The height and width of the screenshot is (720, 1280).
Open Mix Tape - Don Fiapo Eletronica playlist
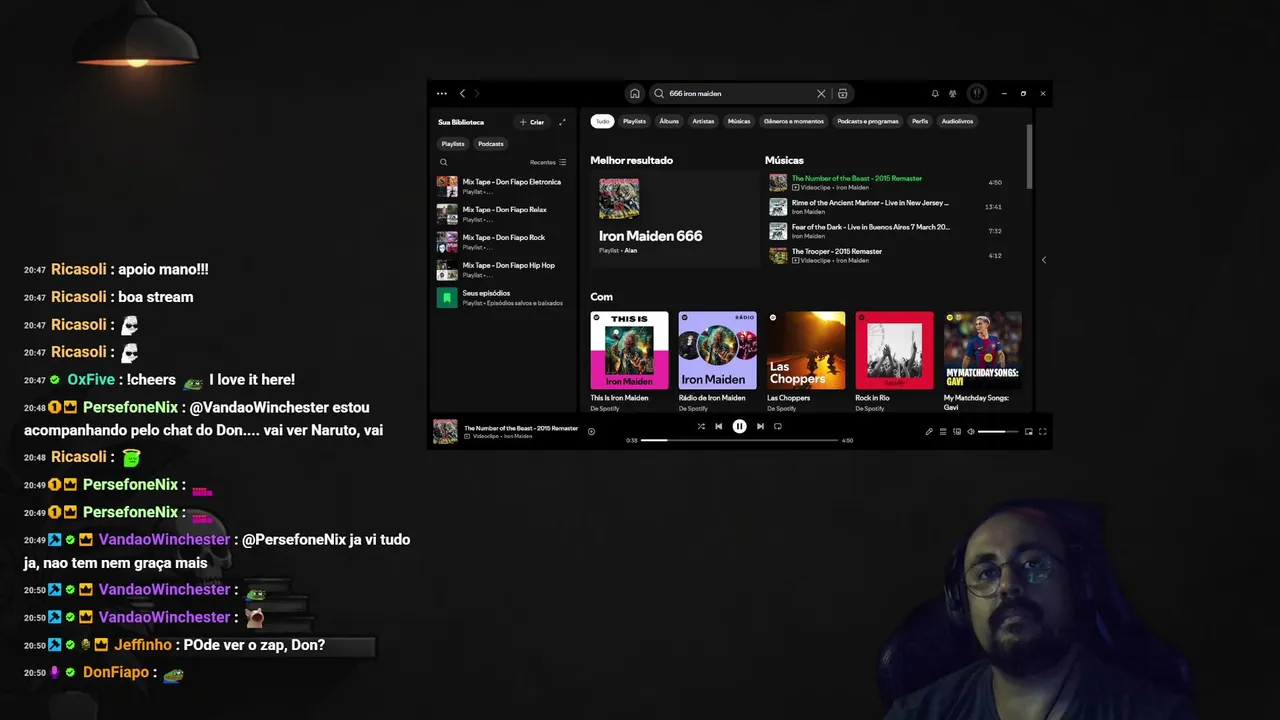coord(503,186)
